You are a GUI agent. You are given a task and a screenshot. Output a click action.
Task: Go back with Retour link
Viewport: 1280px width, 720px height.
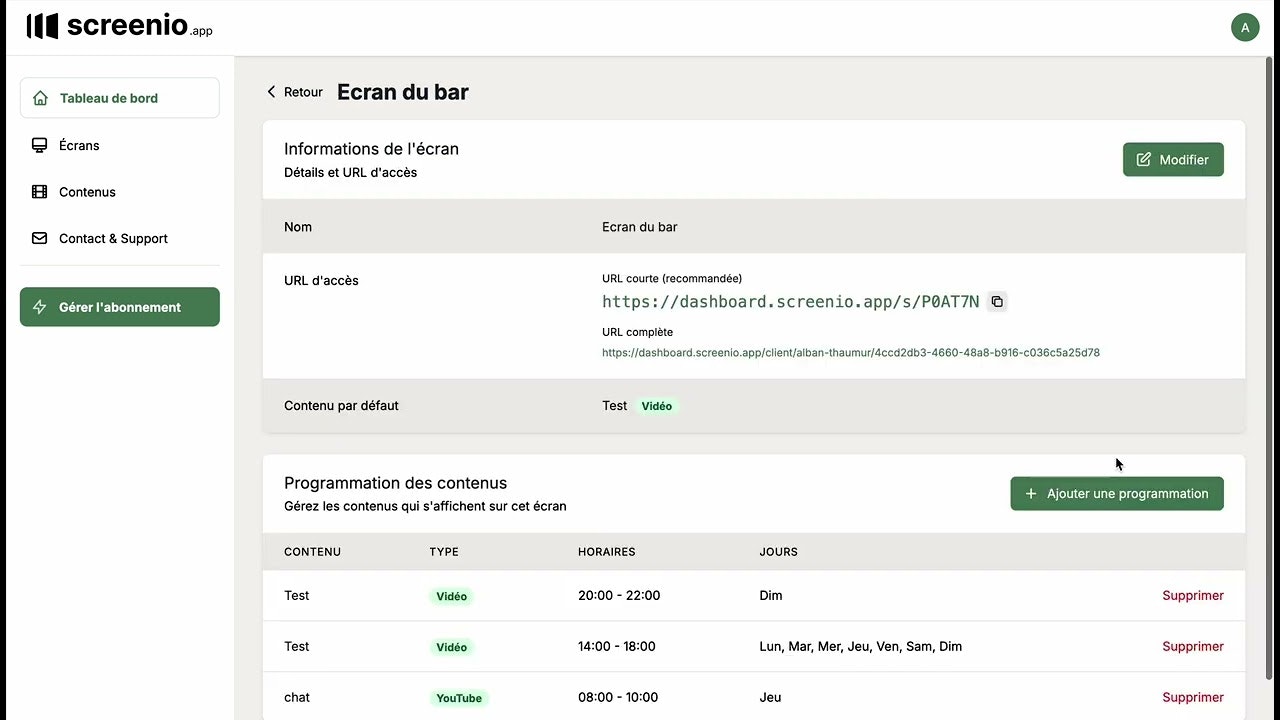pyautogui.click(x=294, y=92)
